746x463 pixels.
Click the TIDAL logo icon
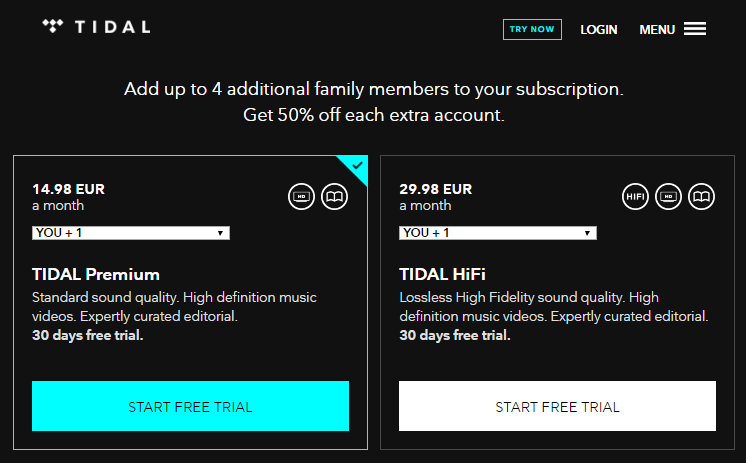tap(52, 26)
